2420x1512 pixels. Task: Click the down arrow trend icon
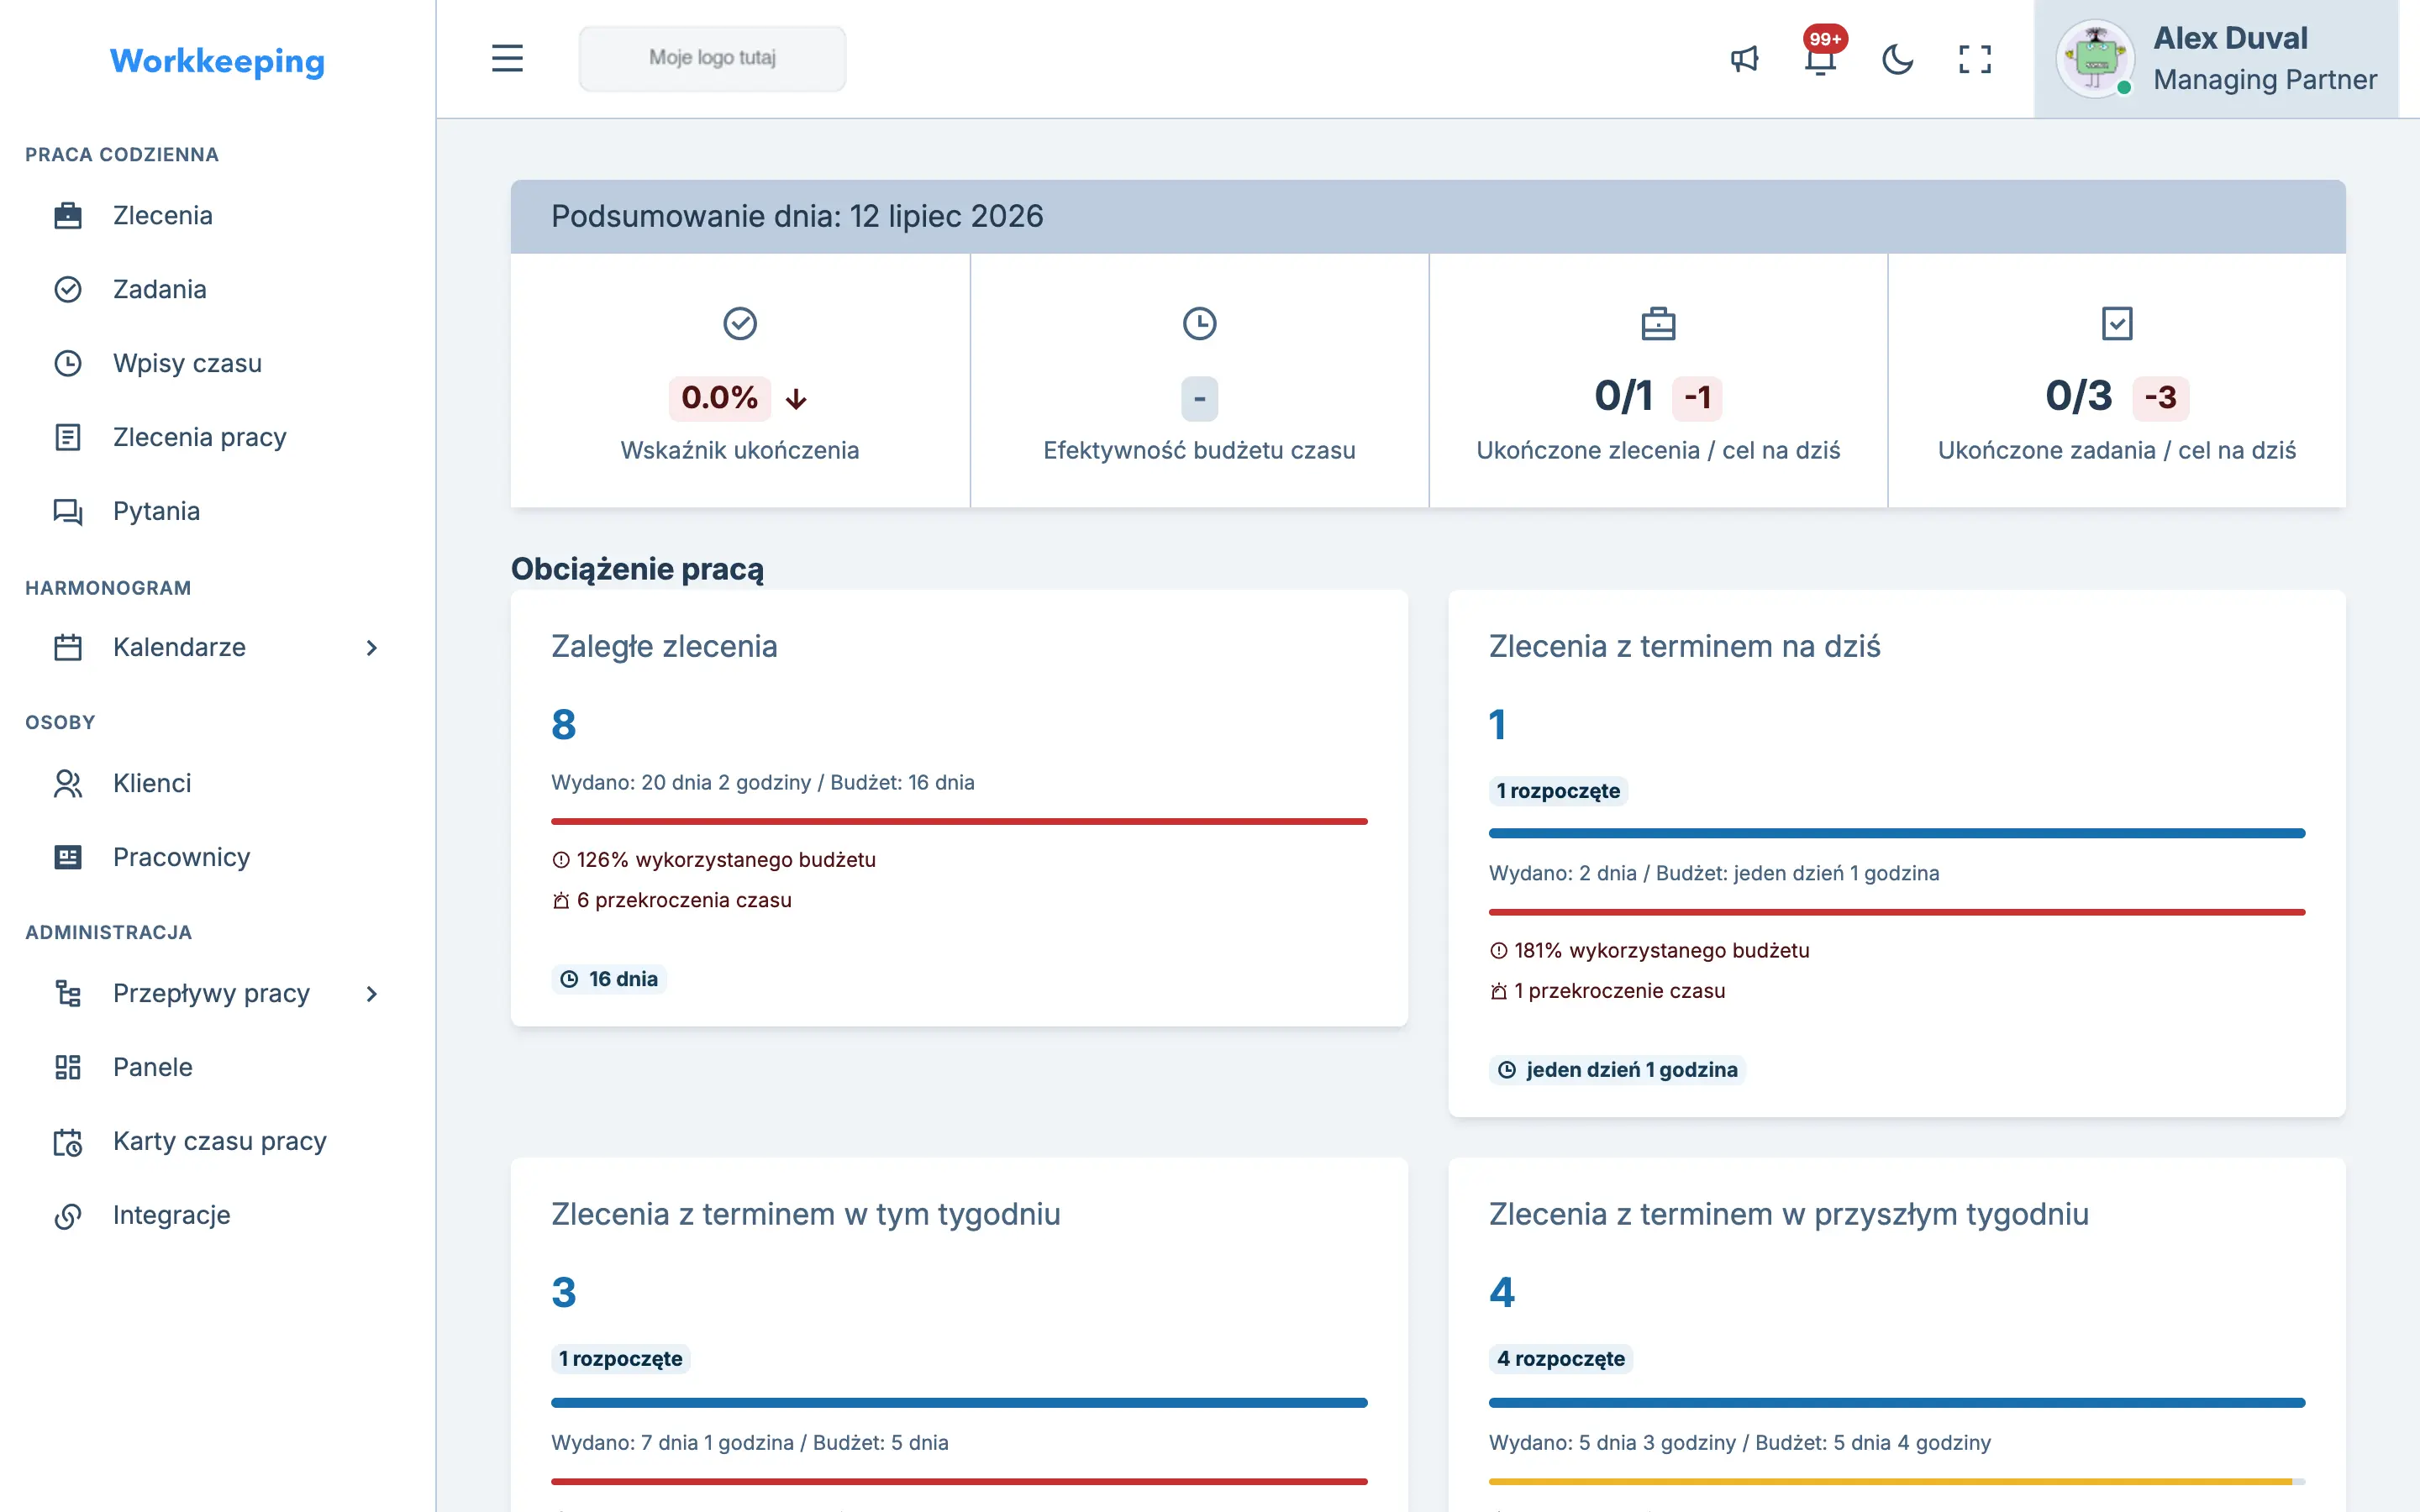[796, 399]
